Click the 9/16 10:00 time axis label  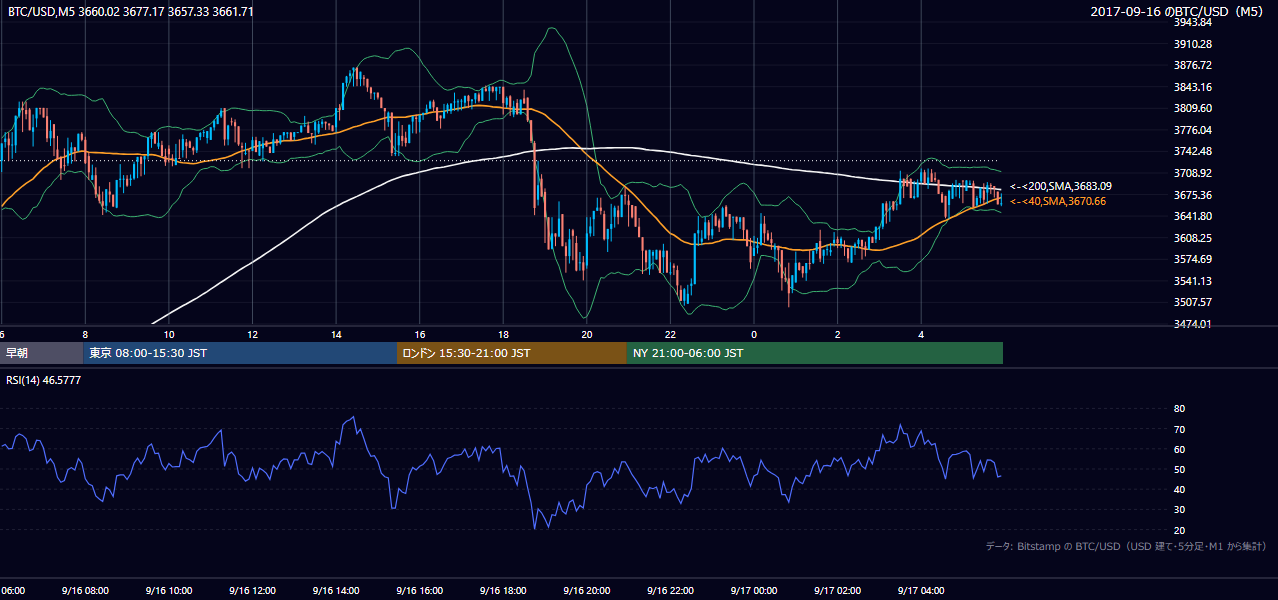point(168,591)
